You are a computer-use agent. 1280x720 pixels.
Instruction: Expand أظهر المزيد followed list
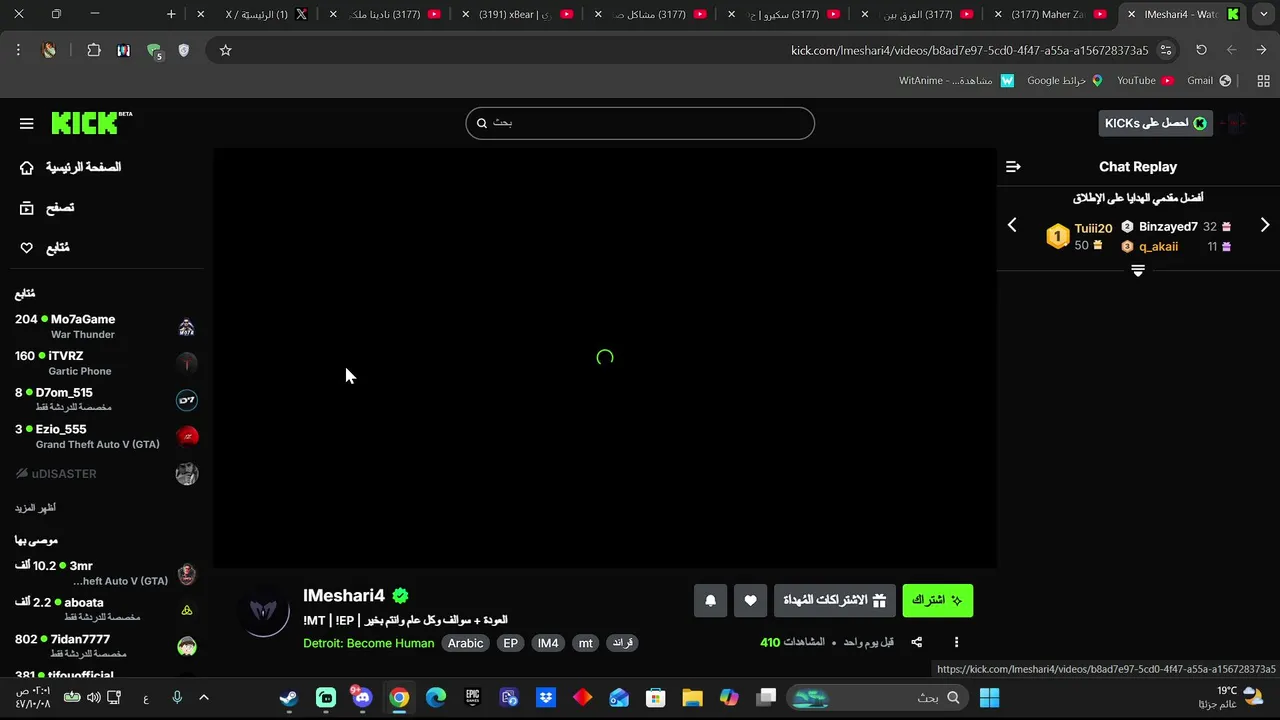click(x=35, y=508)
